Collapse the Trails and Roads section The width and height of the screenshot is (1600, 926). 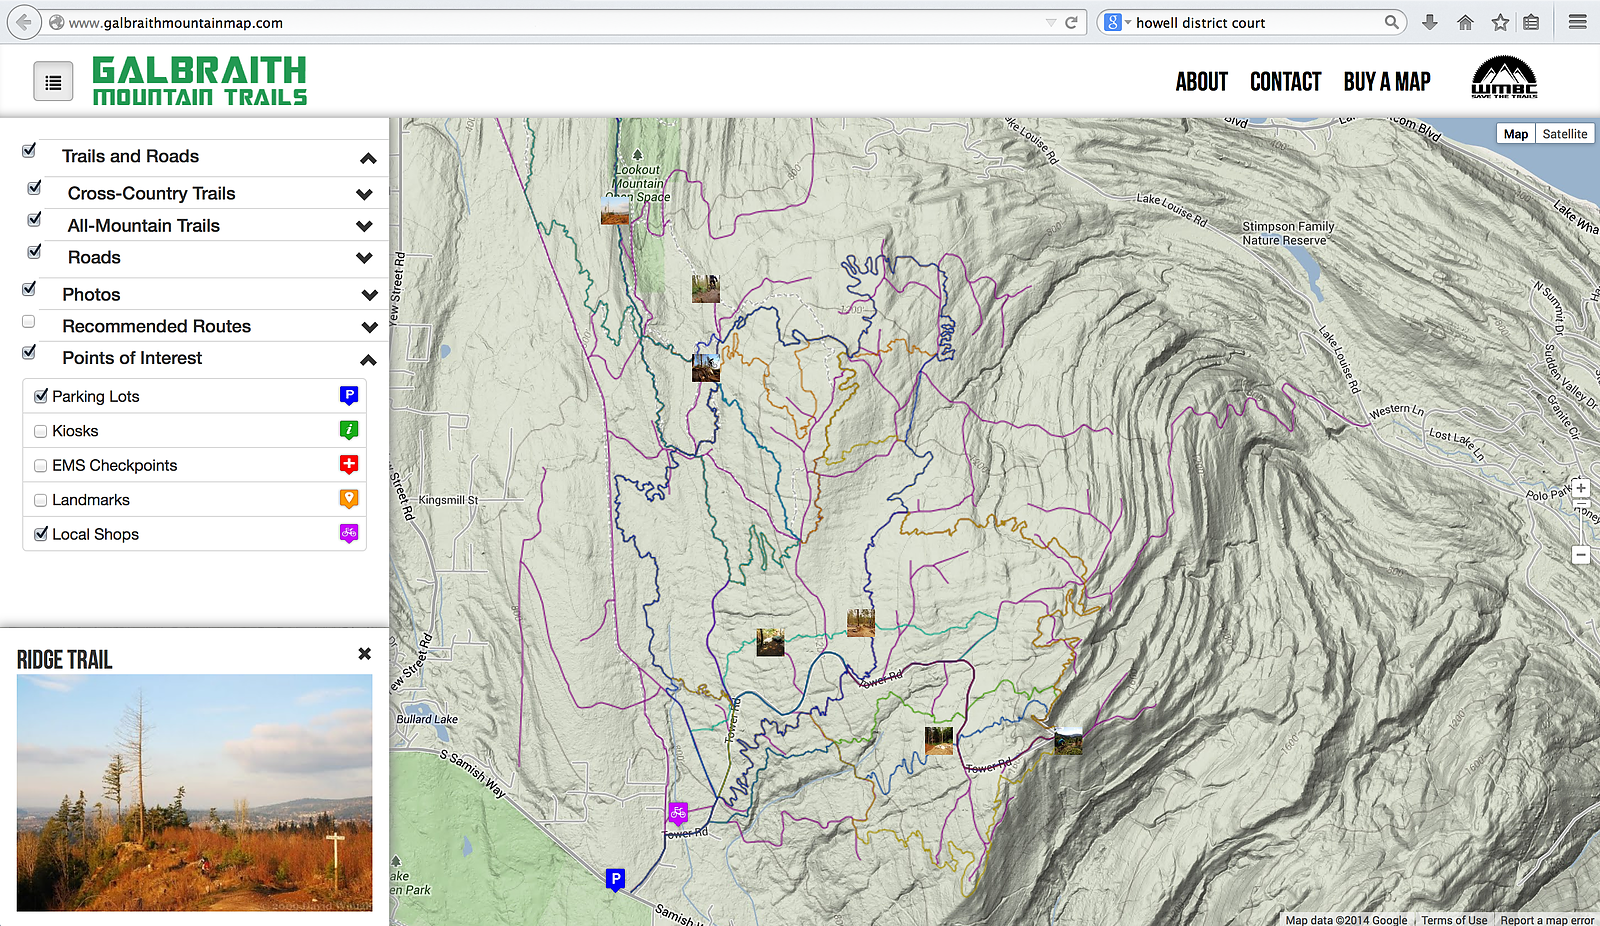pyautogui.click(x=368, y=158)
